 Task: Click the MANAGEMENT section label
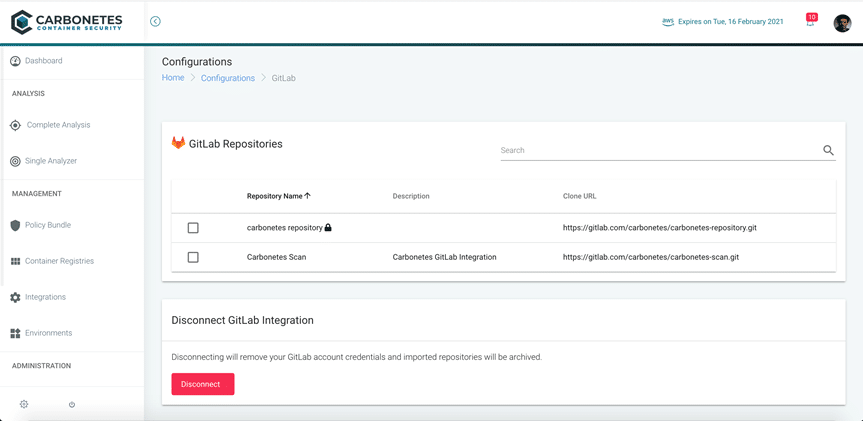37,194
